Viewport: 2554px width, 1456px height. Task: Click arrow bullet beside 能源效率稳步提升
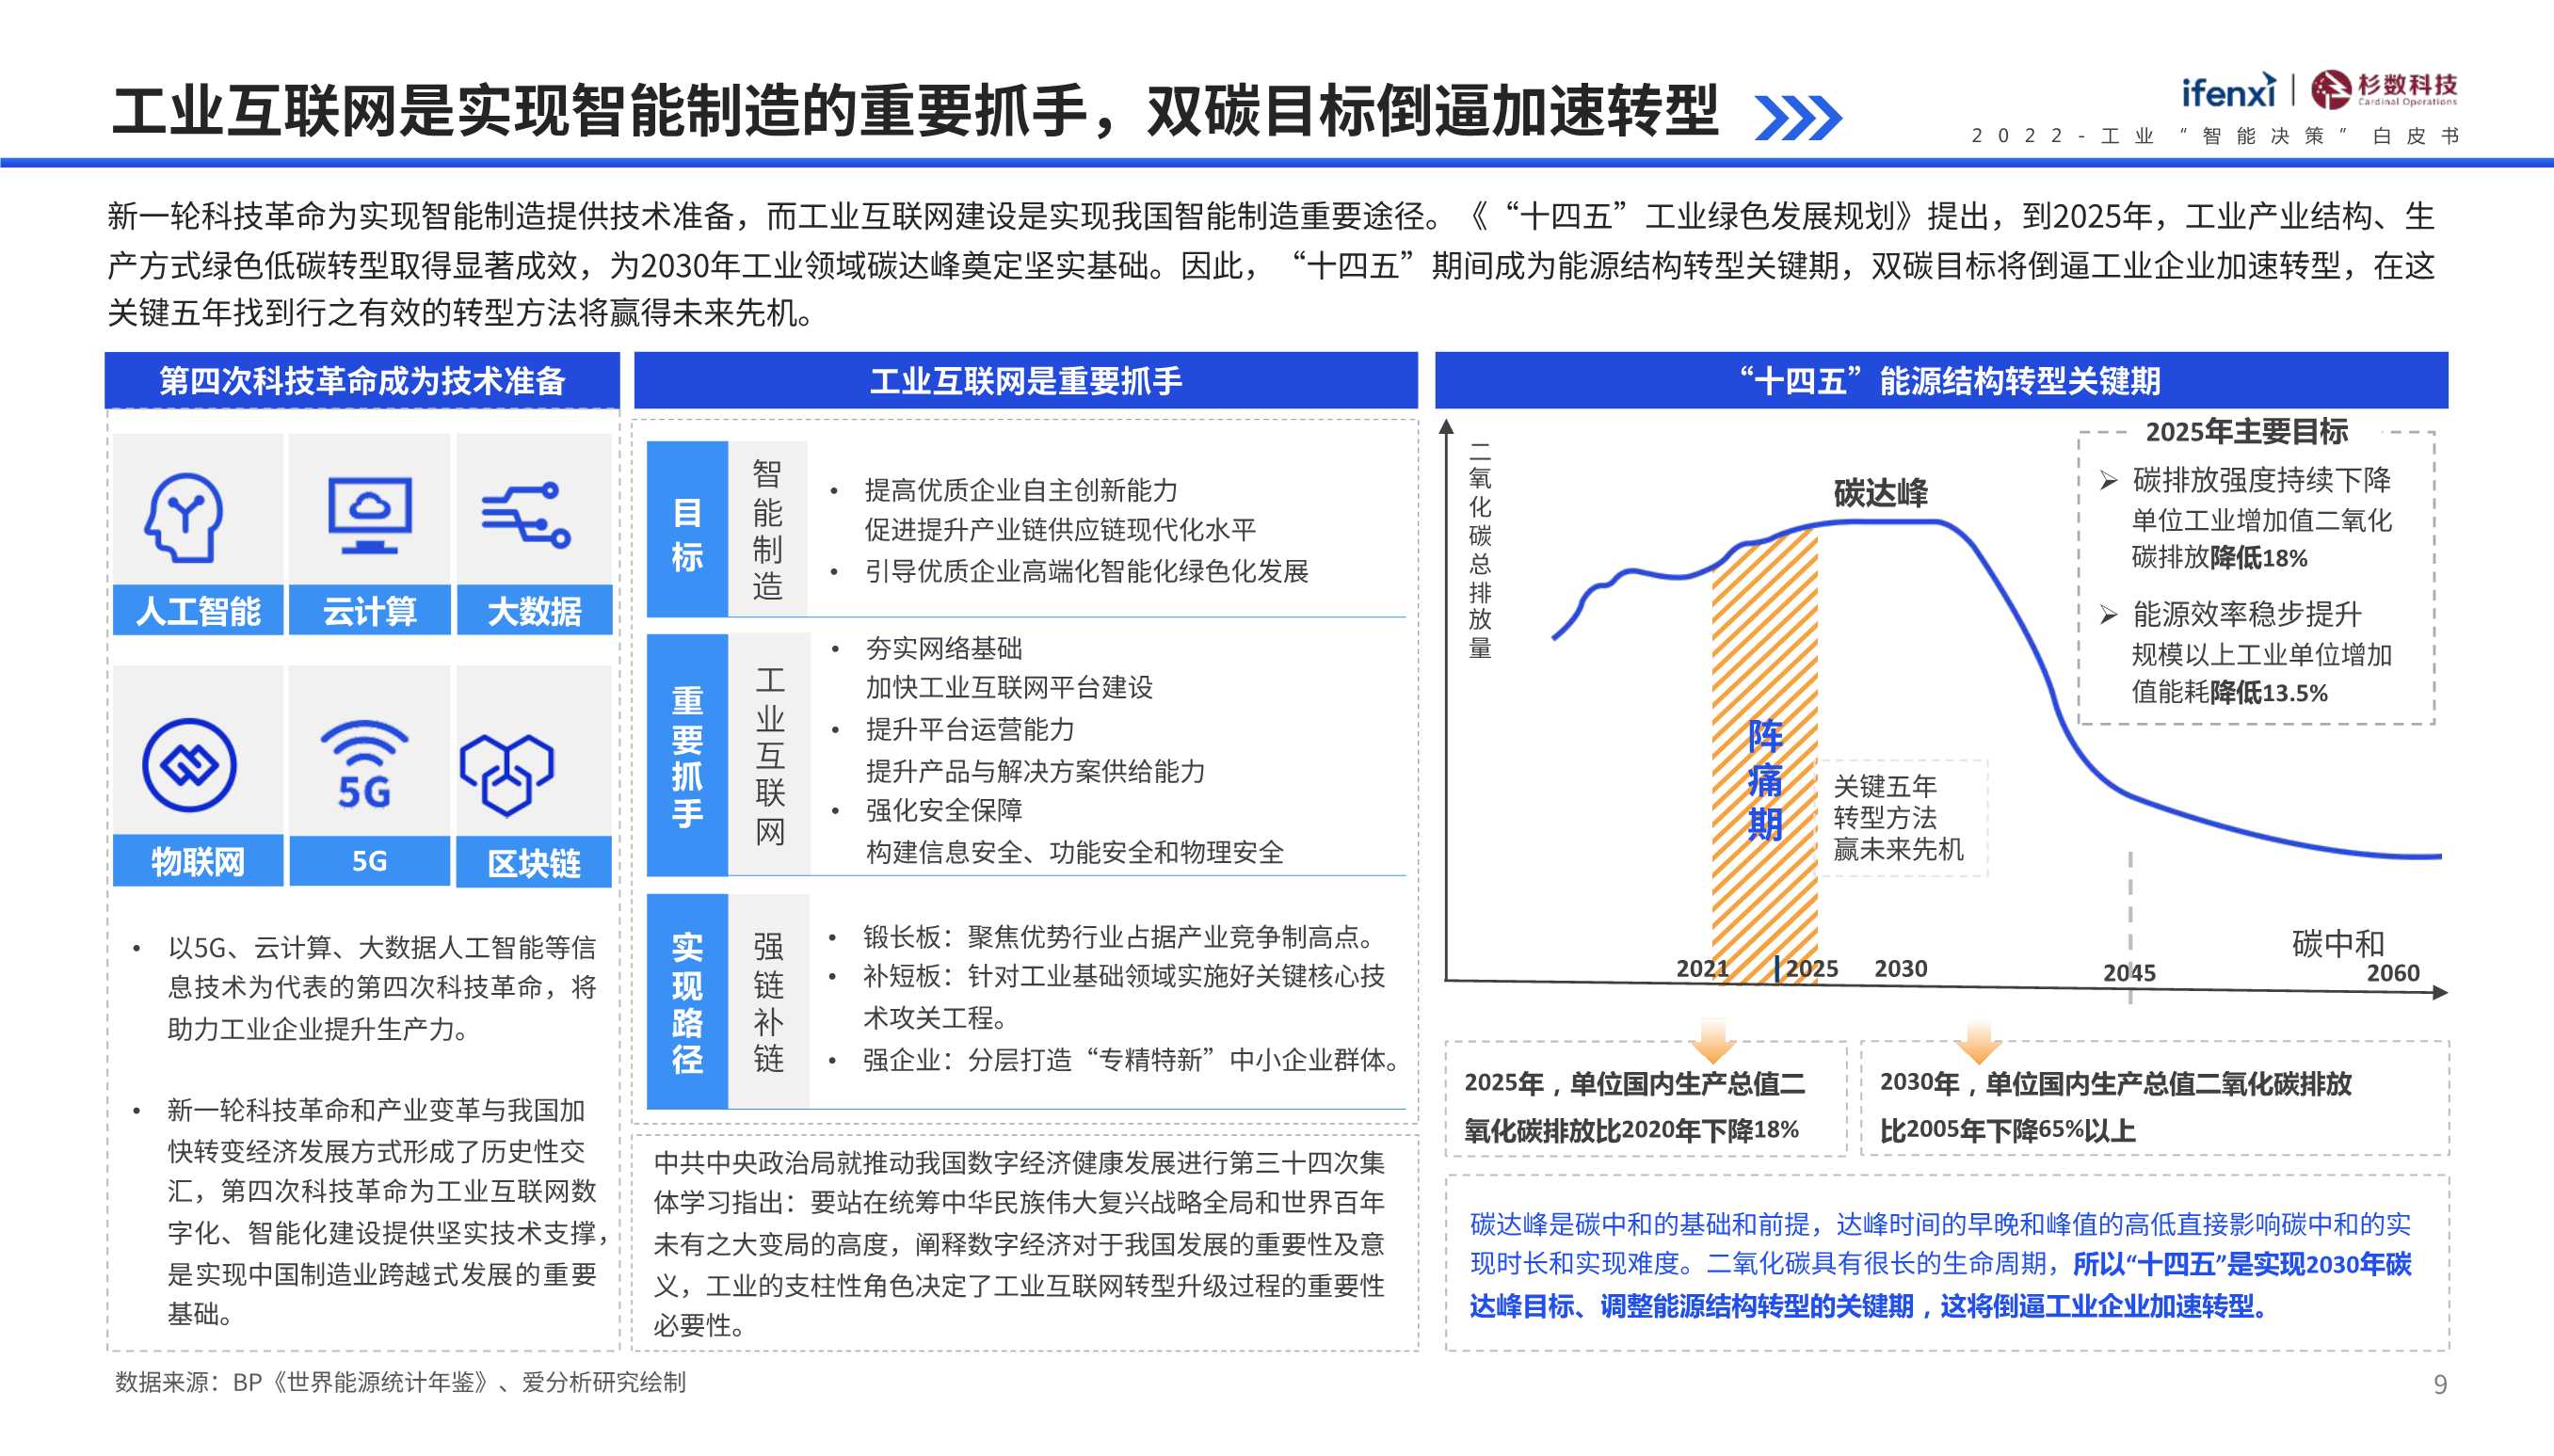tap(2109, 614)
